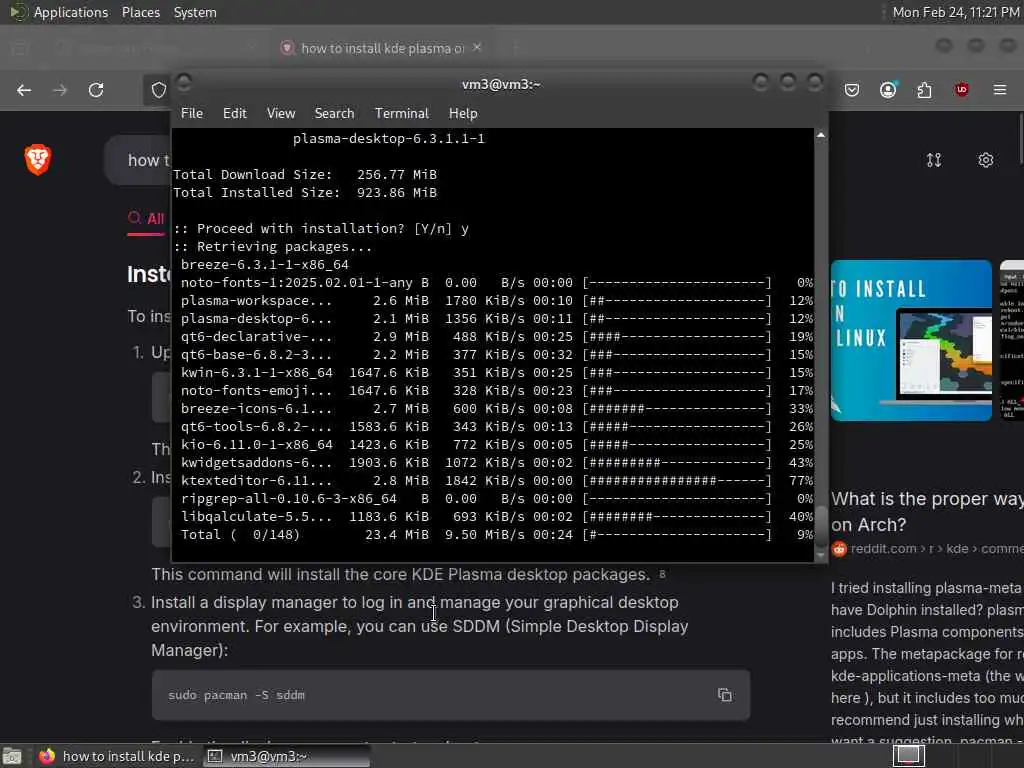The width and height of the screenshot is (1024, 768).
Task: Open the Applications menu in top panel
Action: pyautogui.click(x=71, y=12)
